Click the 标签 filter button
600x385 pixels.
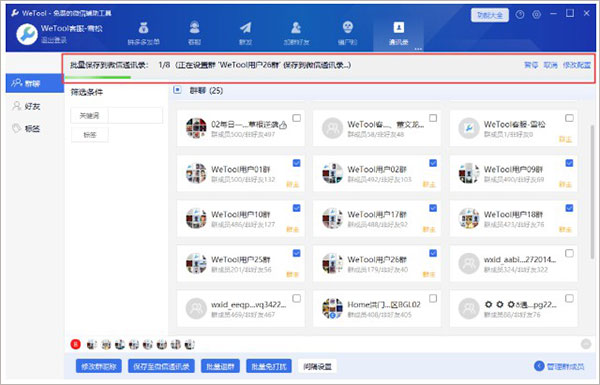(90, 134)
